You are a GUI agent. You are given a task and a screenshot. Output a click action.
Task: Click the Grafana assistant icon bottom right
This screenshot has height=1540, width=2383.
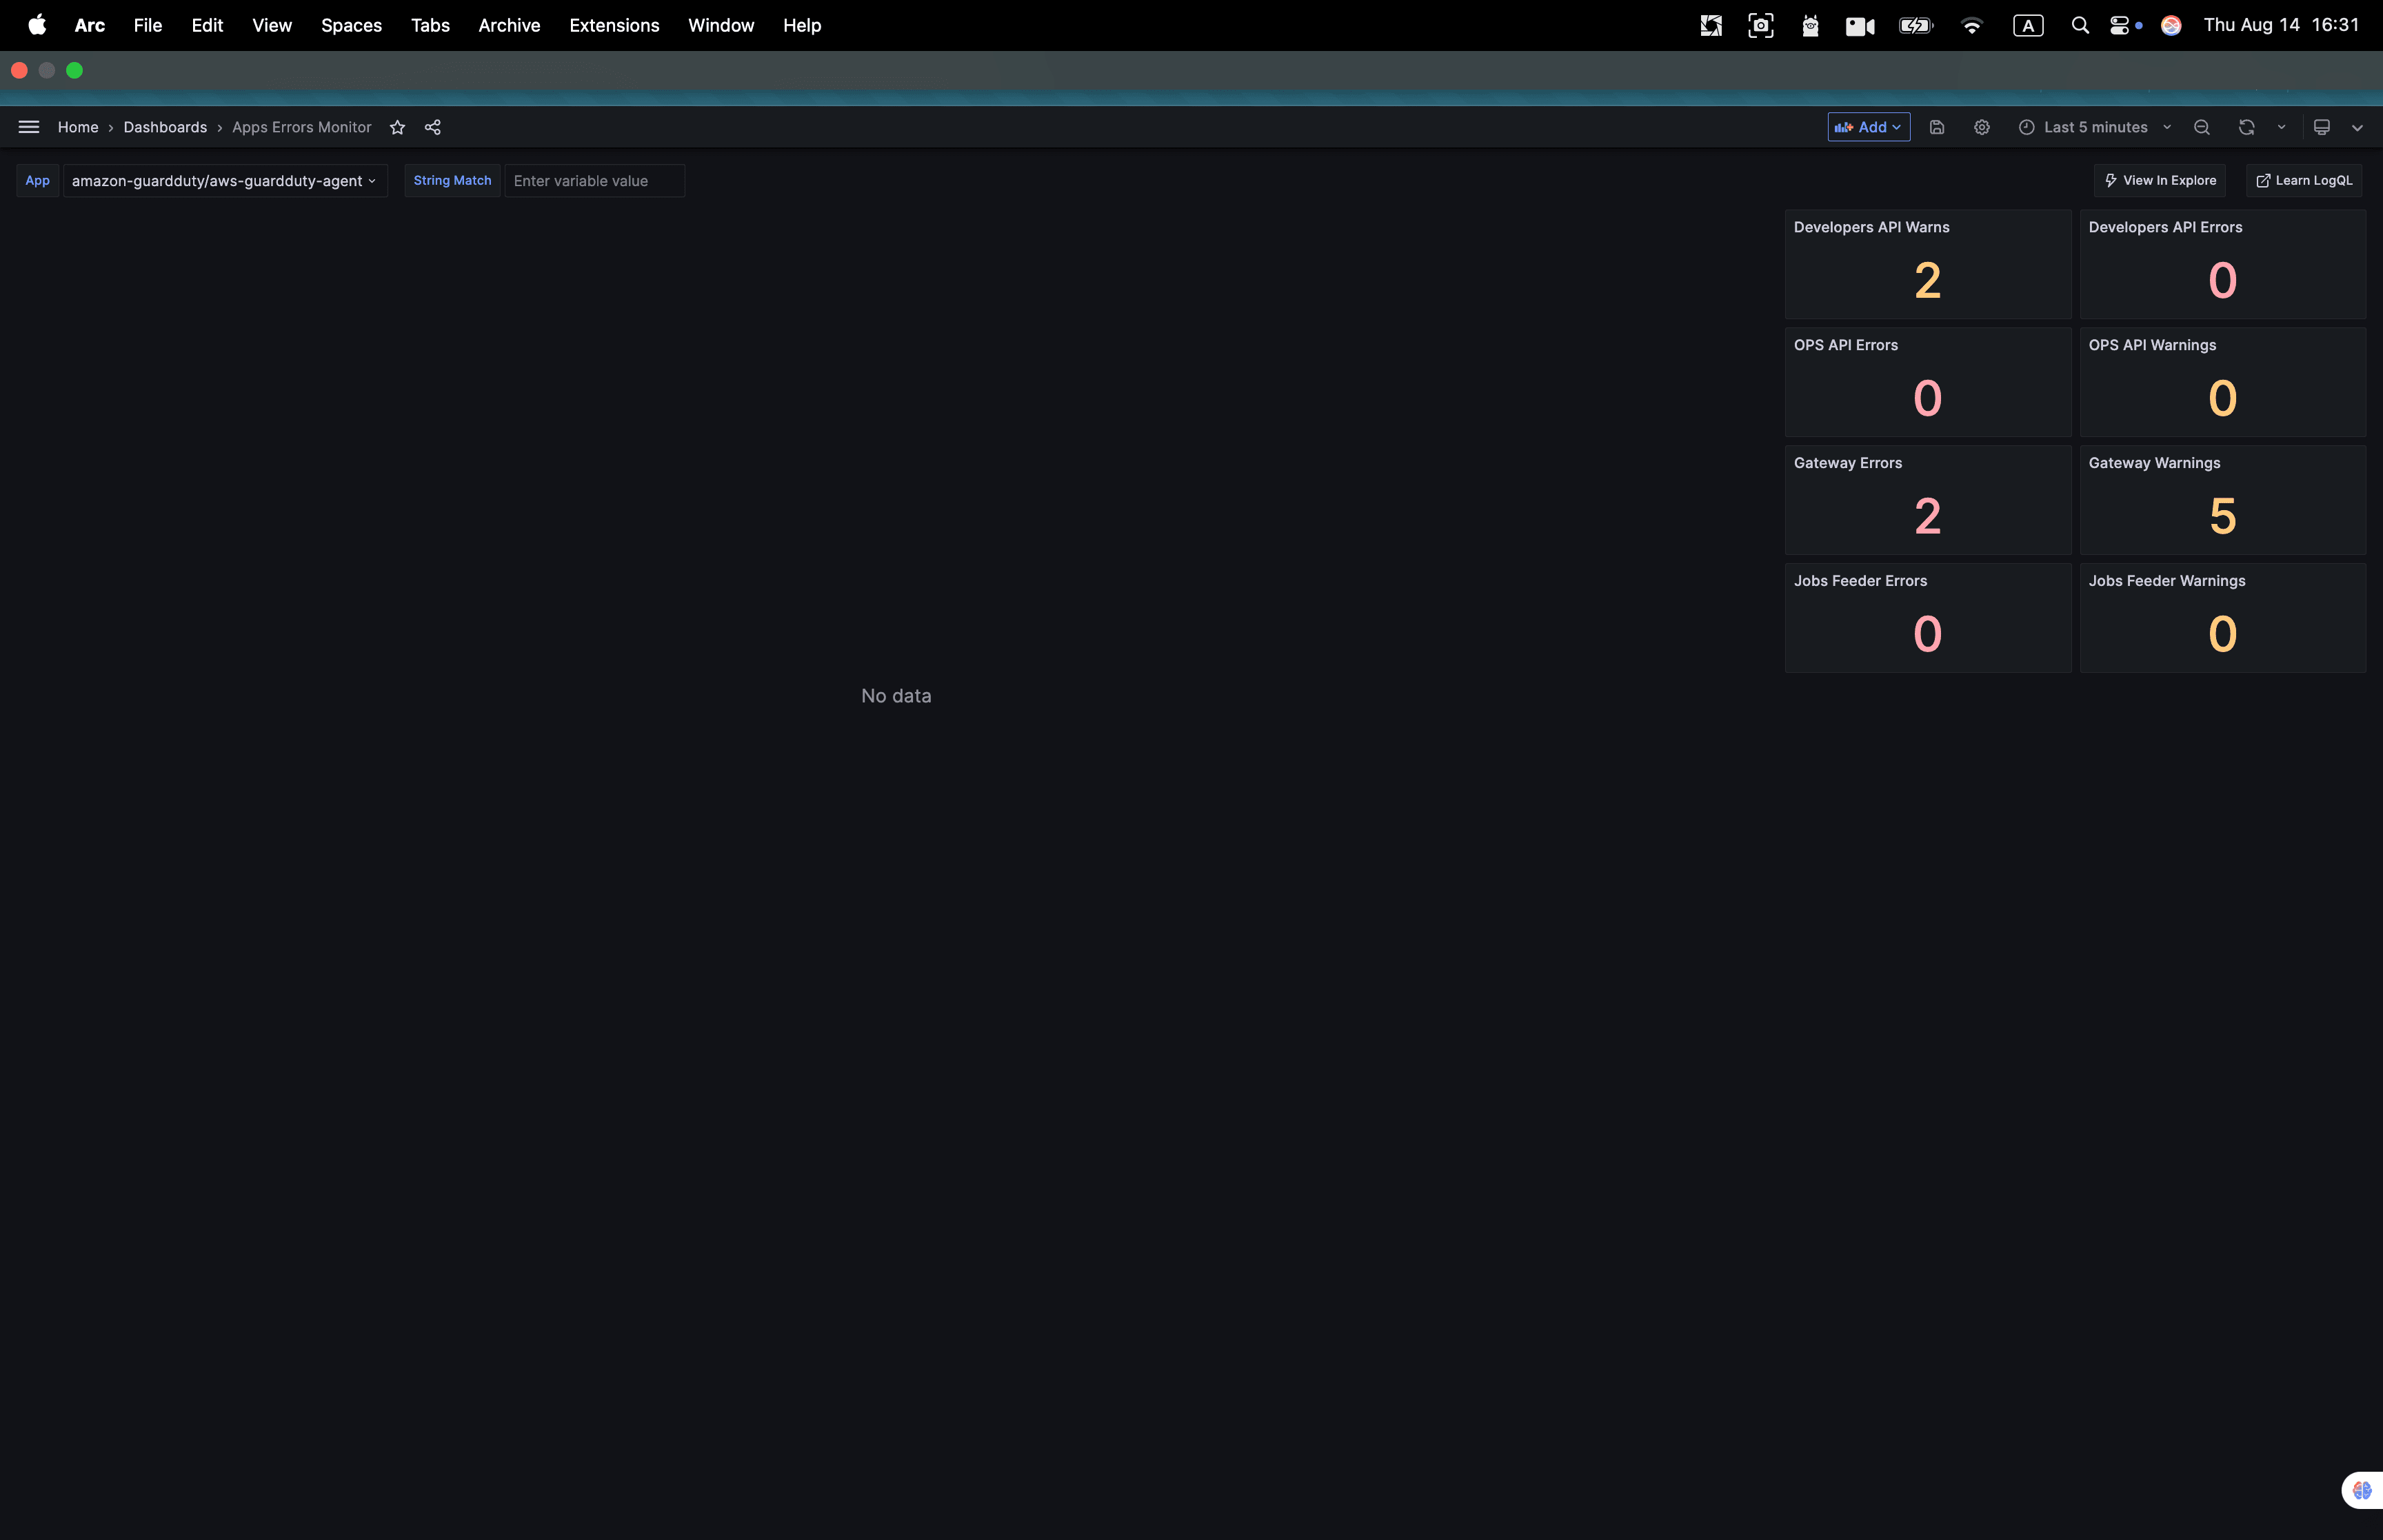pyautogui.click(x=2363, y=1489)
